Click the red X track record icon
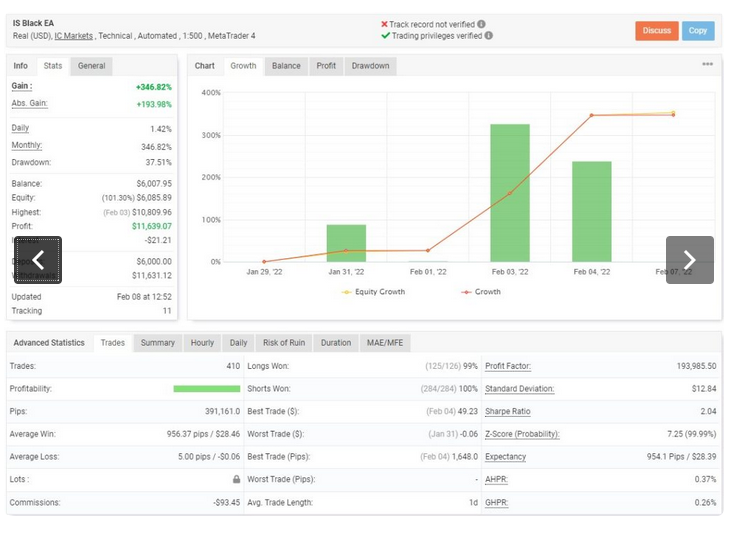The width and height of the screenshot is (743, 559). tap(384, 24)
